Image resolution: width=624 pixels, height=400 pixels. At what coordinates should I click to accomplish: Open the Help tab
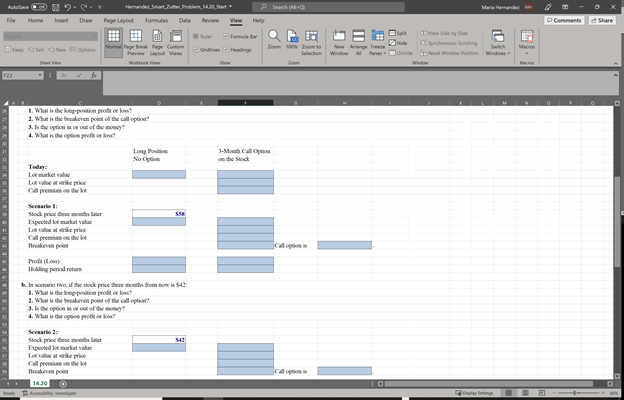(x=259, y=20)
